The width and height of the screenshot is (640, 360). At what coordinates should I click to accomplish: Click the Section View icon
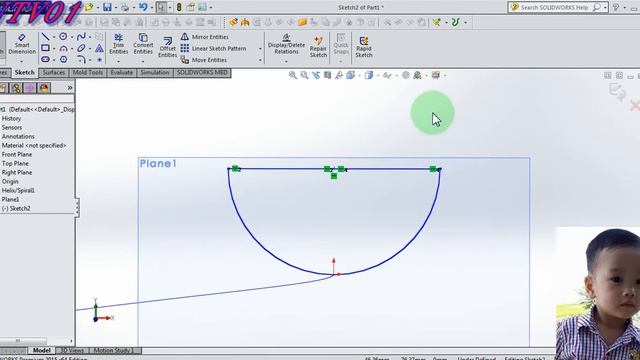[x=327, y=75]
